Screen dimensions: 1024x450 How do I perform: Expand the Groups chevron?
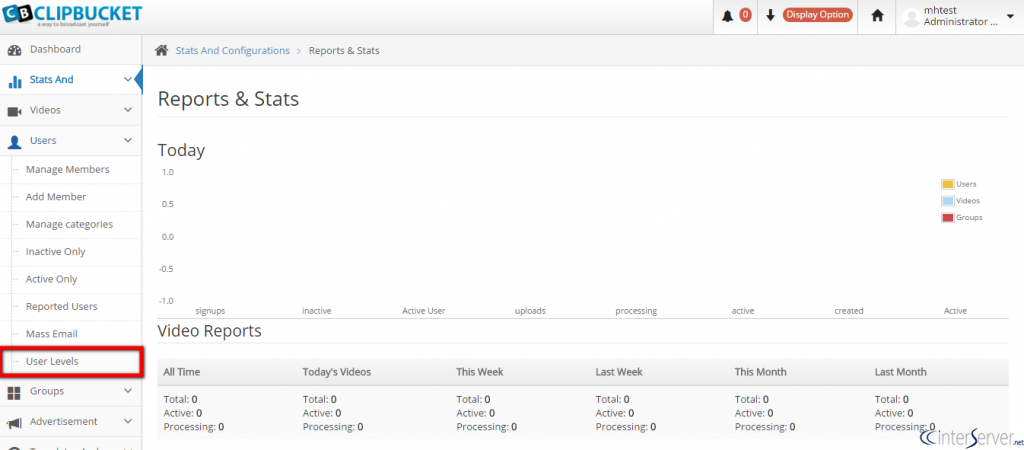pyautogui.click(x=128, y=391)
